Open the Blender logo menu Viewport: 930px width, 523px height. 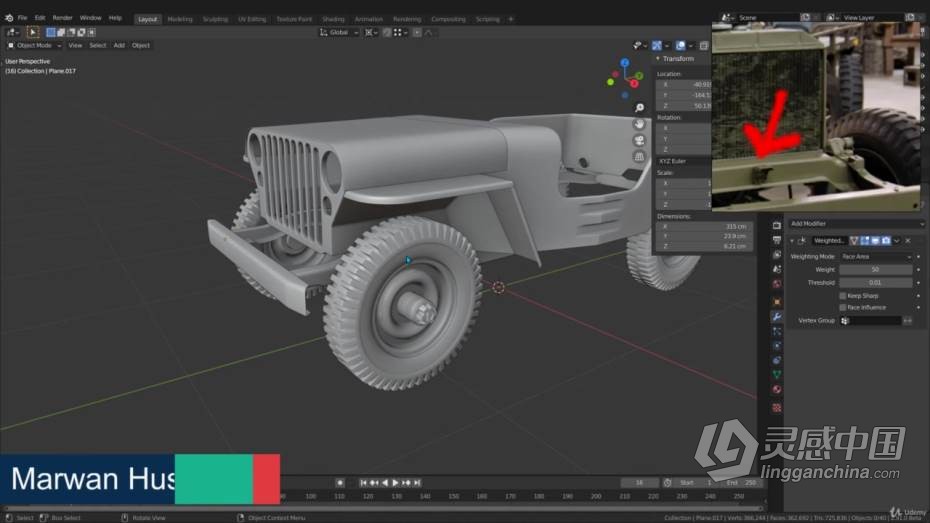point(9,18)
